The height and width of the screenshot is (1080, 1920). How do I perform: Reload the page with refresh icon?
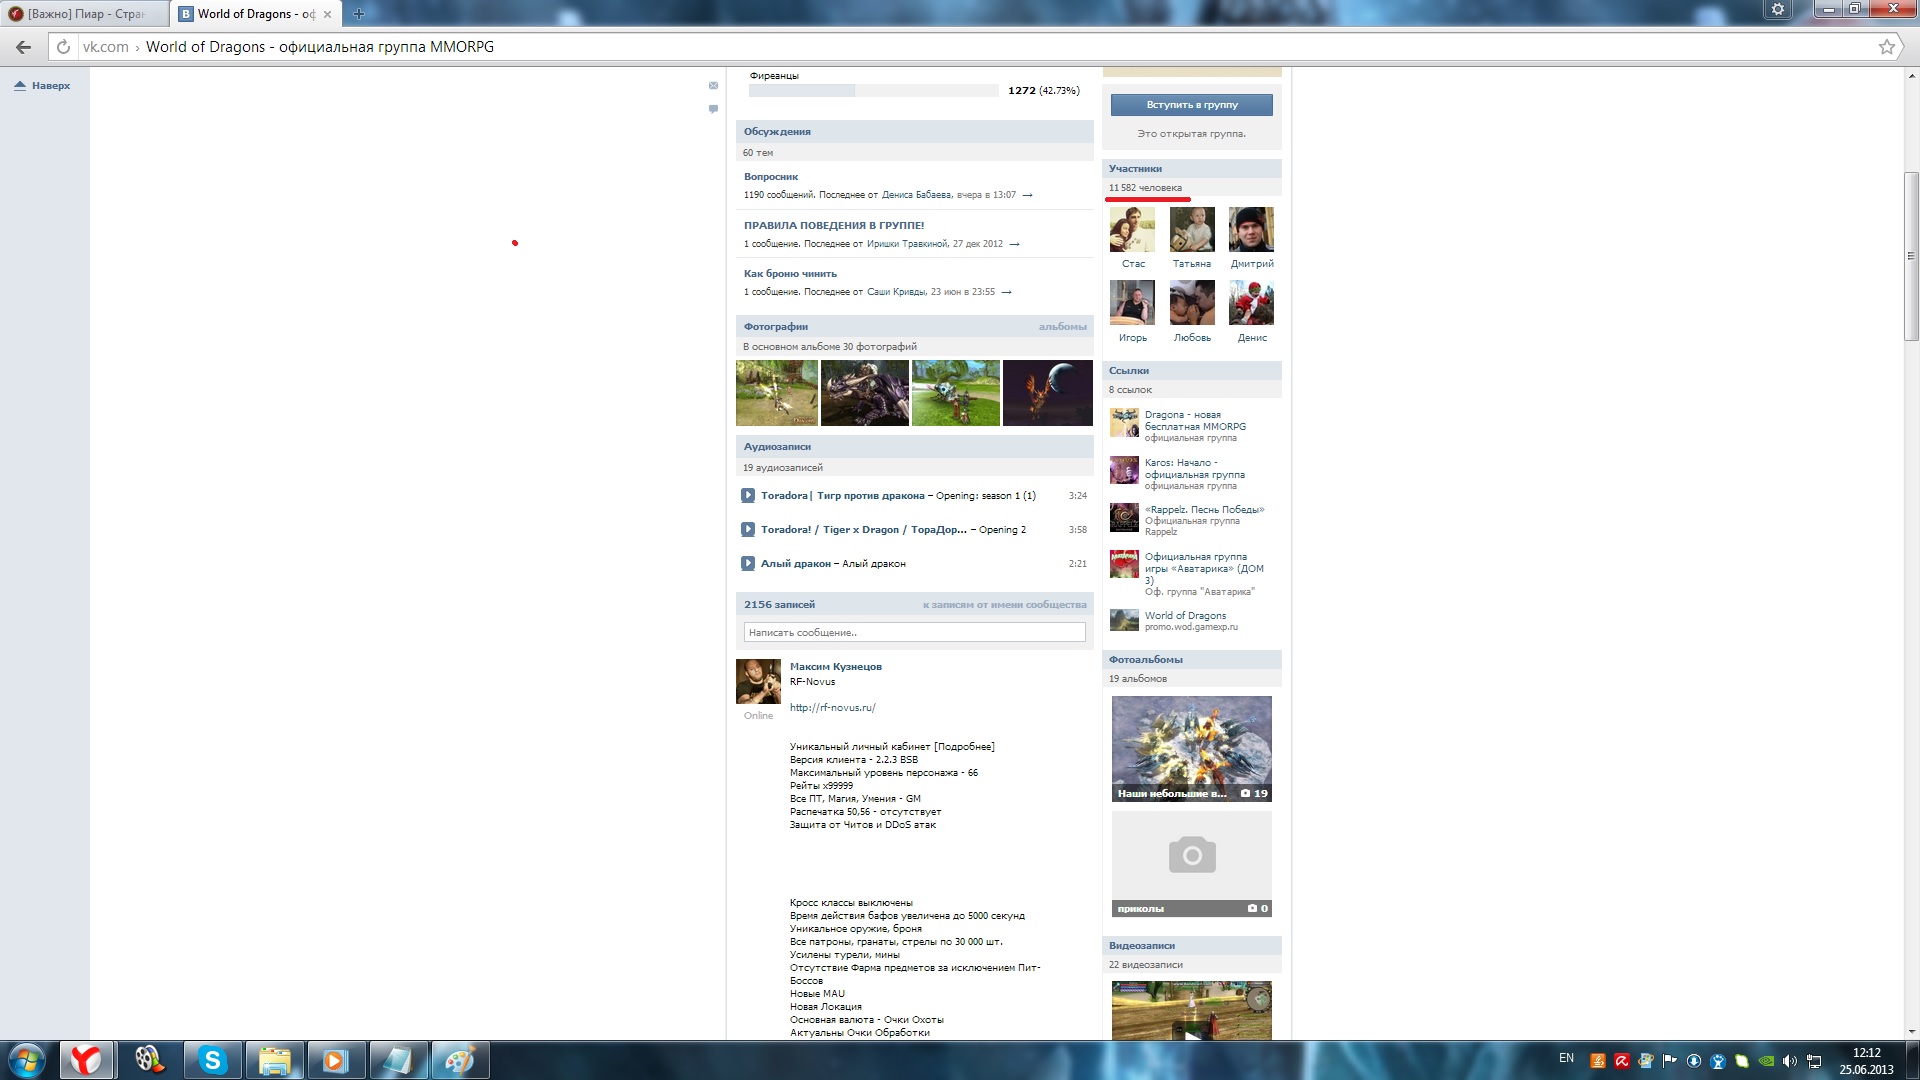(x=63, y=47)
